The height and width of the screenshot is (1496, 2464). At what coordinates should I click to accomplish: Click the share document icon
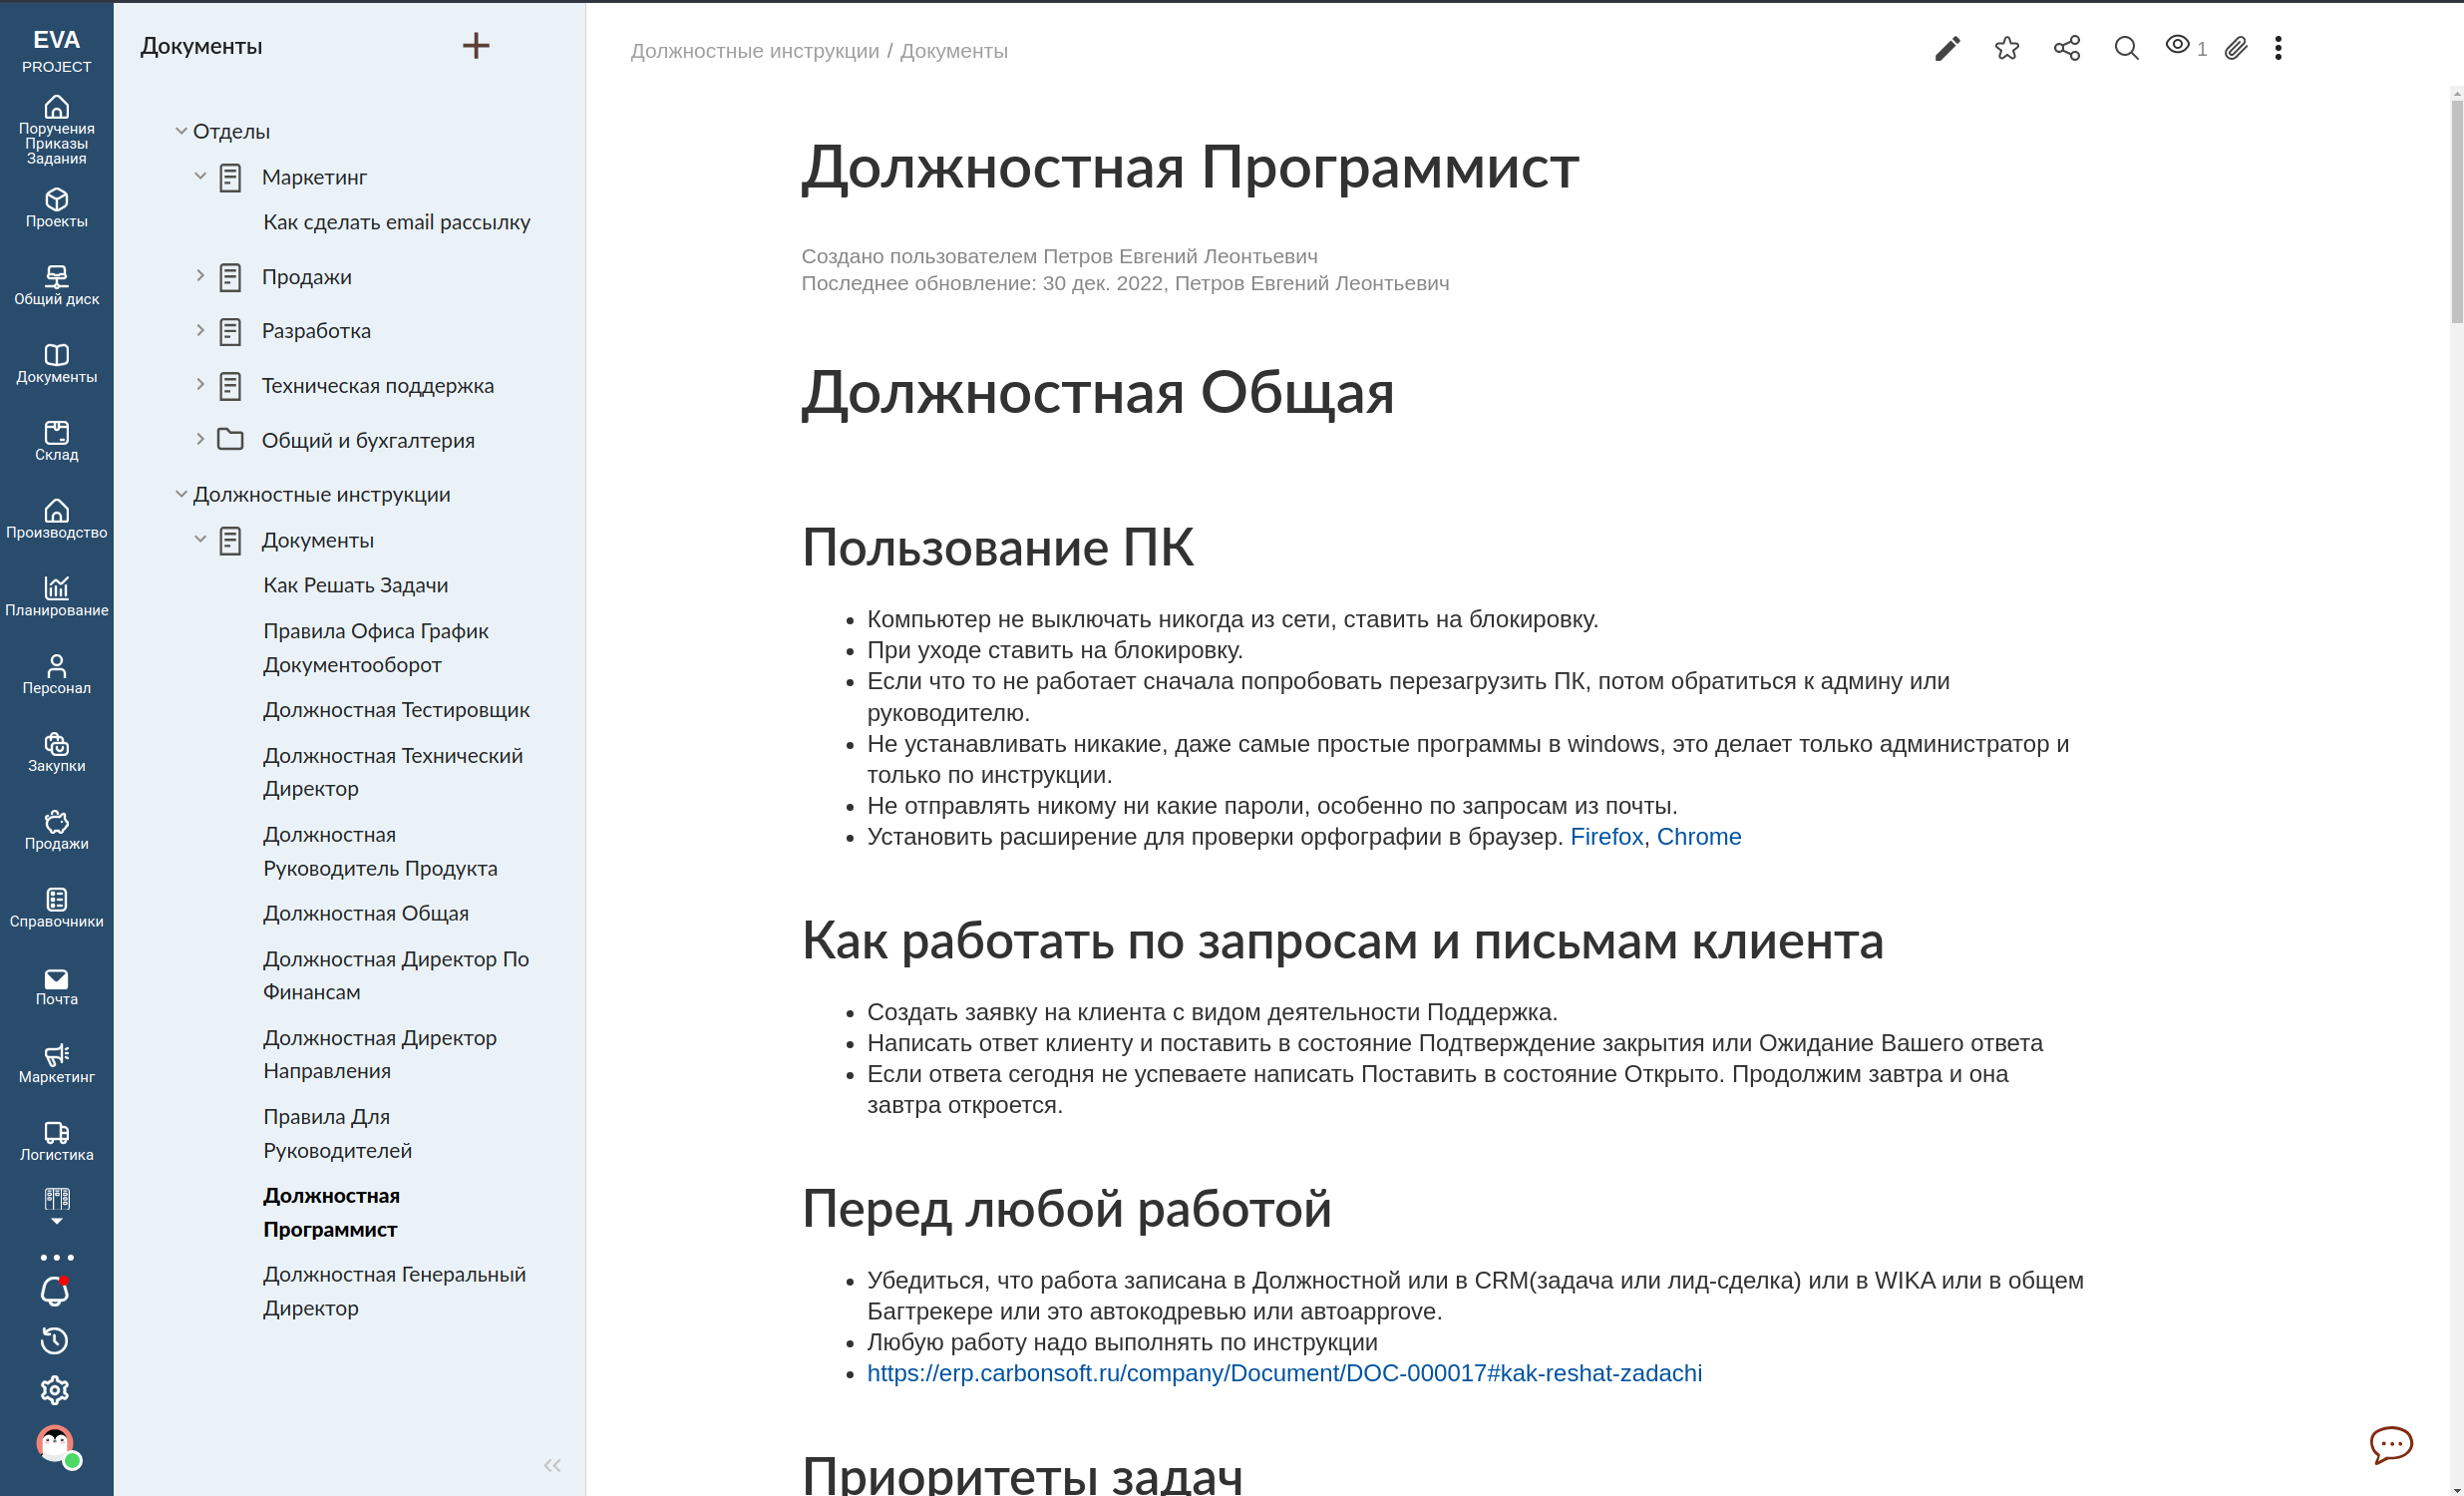[2066, 48]
